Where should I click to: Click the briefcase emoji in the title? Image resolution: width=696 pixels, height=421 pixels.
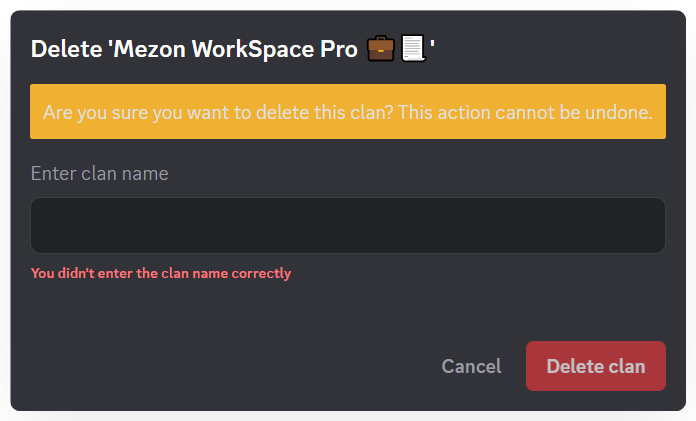380,49
